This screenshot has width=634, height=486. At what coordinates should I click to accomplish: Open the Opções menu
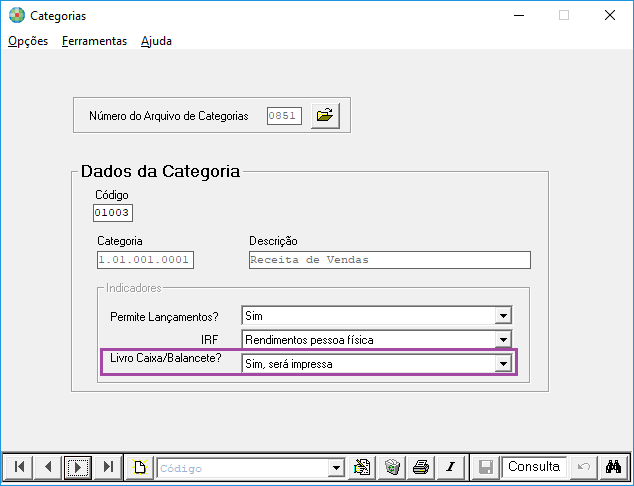pyautogui.click(x=28, y=41)
